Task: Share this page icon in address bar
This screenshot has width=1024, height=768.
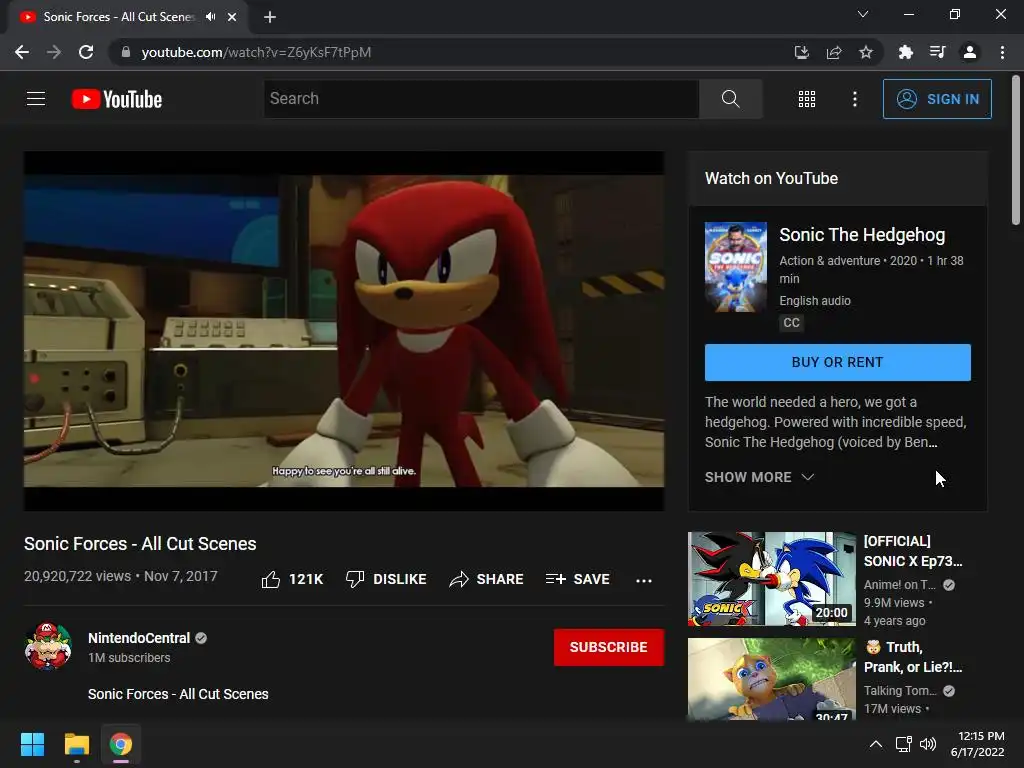Action: tap(834, 52)
